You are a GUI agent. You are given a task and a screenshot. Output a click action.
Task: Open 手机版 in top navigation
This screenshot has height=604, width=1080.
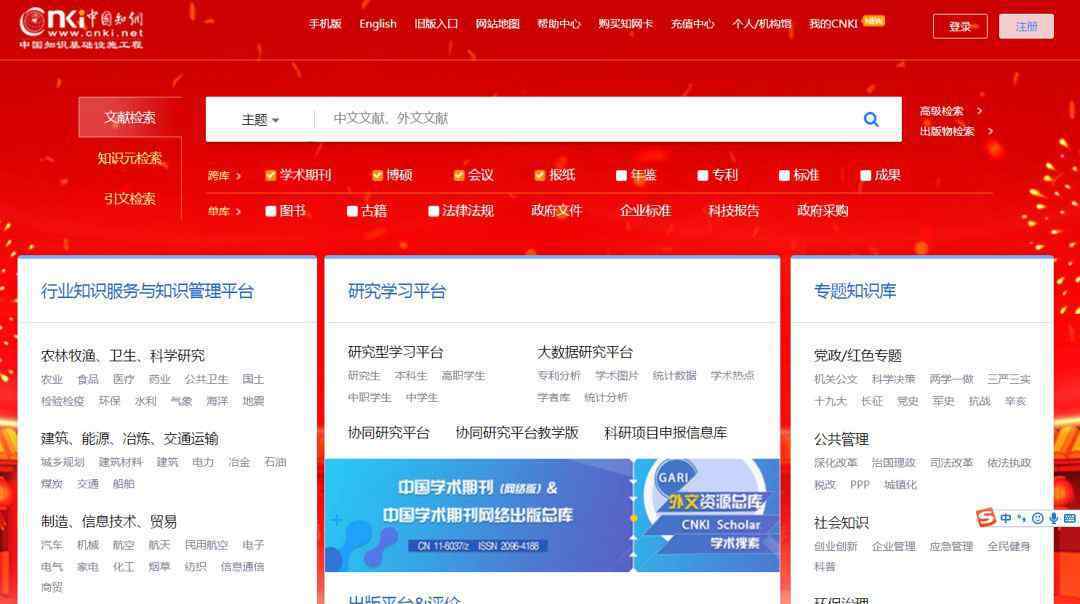click(325, 24)
